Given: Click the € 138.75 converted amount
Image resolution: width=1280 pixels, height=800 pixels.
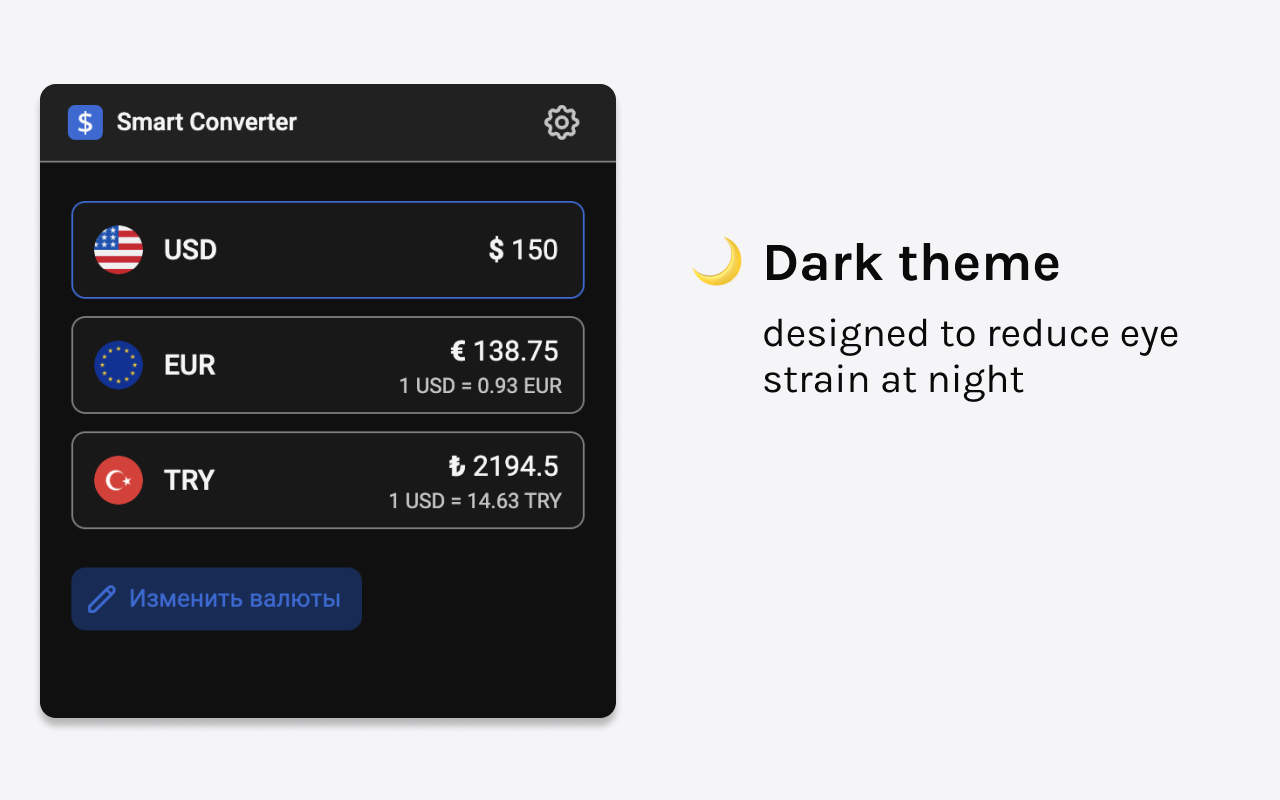Looking at the screenshot, I should coord(504,351).
